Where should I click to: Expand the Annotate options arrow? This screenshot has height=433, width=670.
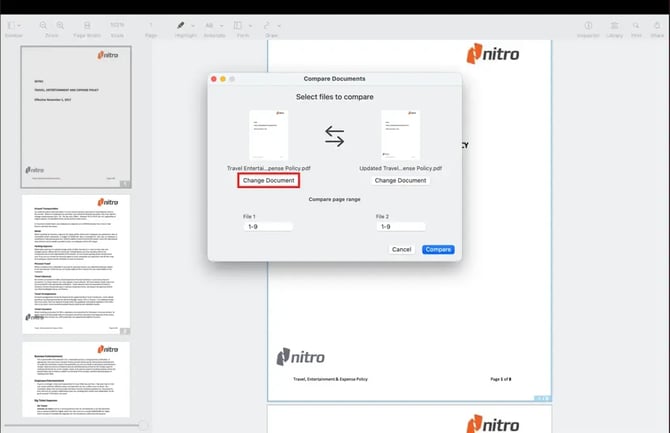click(x=221, y=26)
